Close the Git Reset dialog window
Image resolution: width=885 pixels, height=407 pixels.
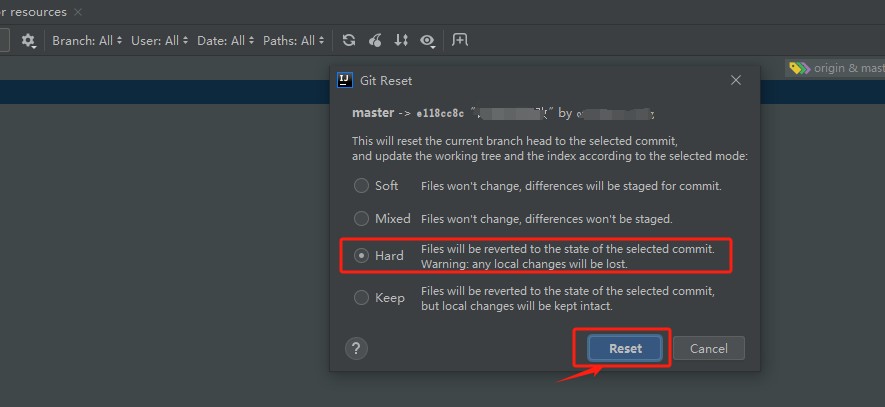coord(736,80)
